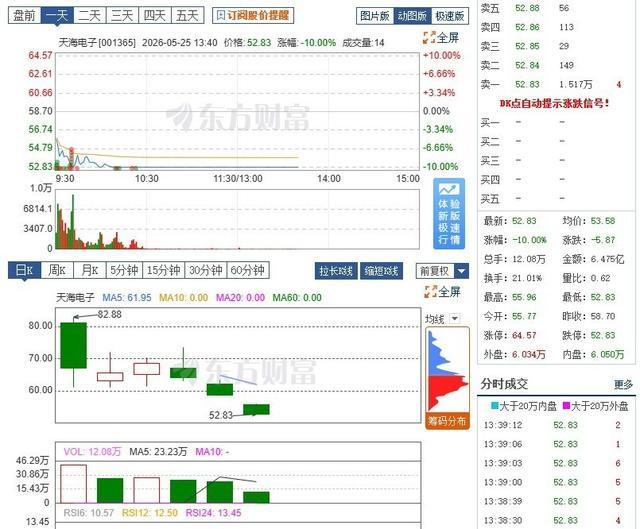The image size is (640, 529).
Task: Click the RSI12: 12.50 label
Action: [150, 513]
